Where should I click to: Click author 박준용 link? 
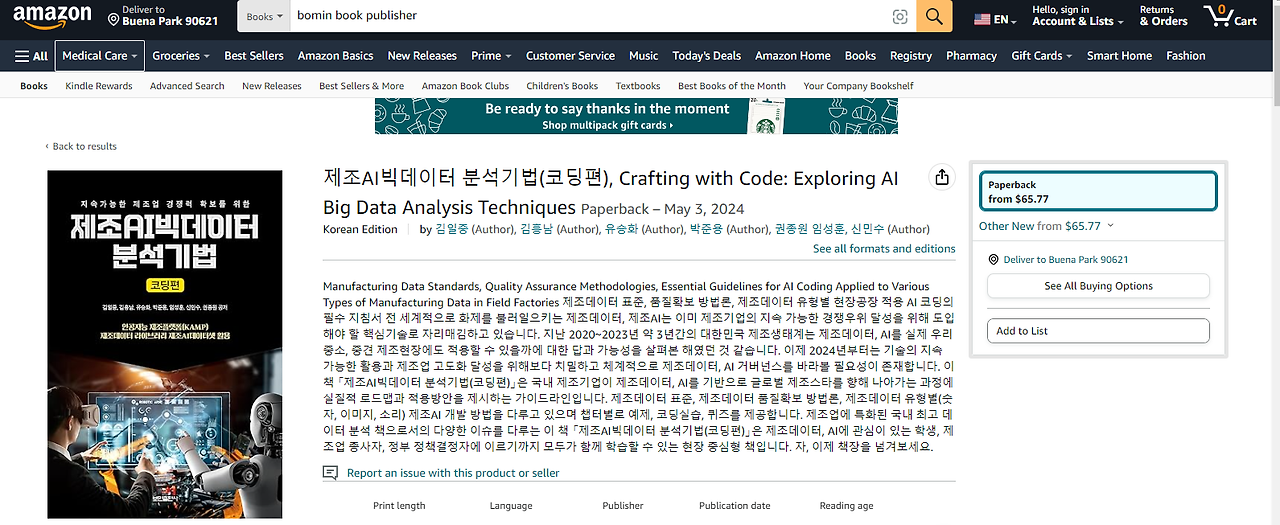(706, 229)
